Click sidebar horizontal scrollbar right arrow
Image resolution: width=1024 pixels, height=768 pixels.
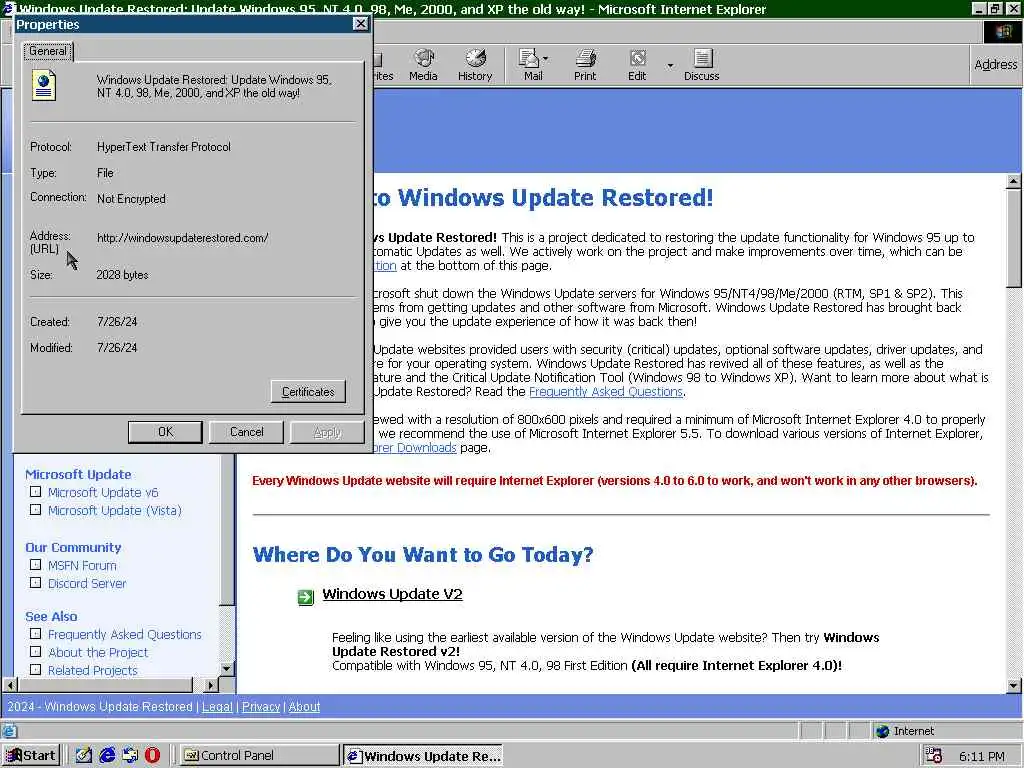pos(210,685)
